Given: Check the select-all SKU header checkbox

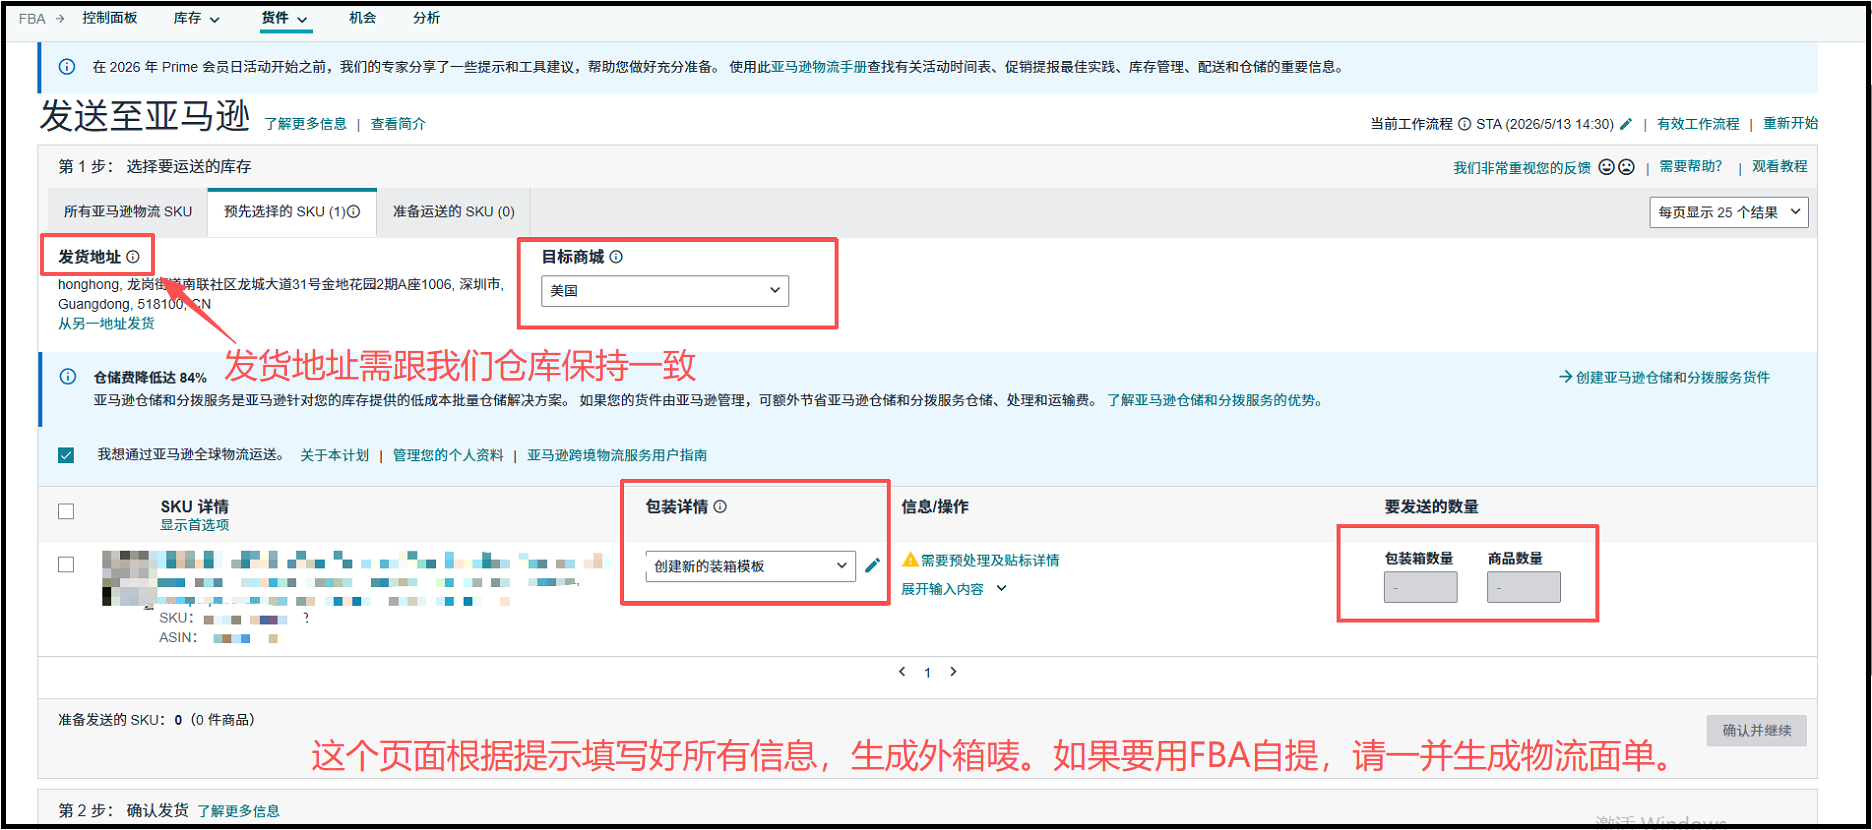Looking at the screenshot, I should click(66, 511).
